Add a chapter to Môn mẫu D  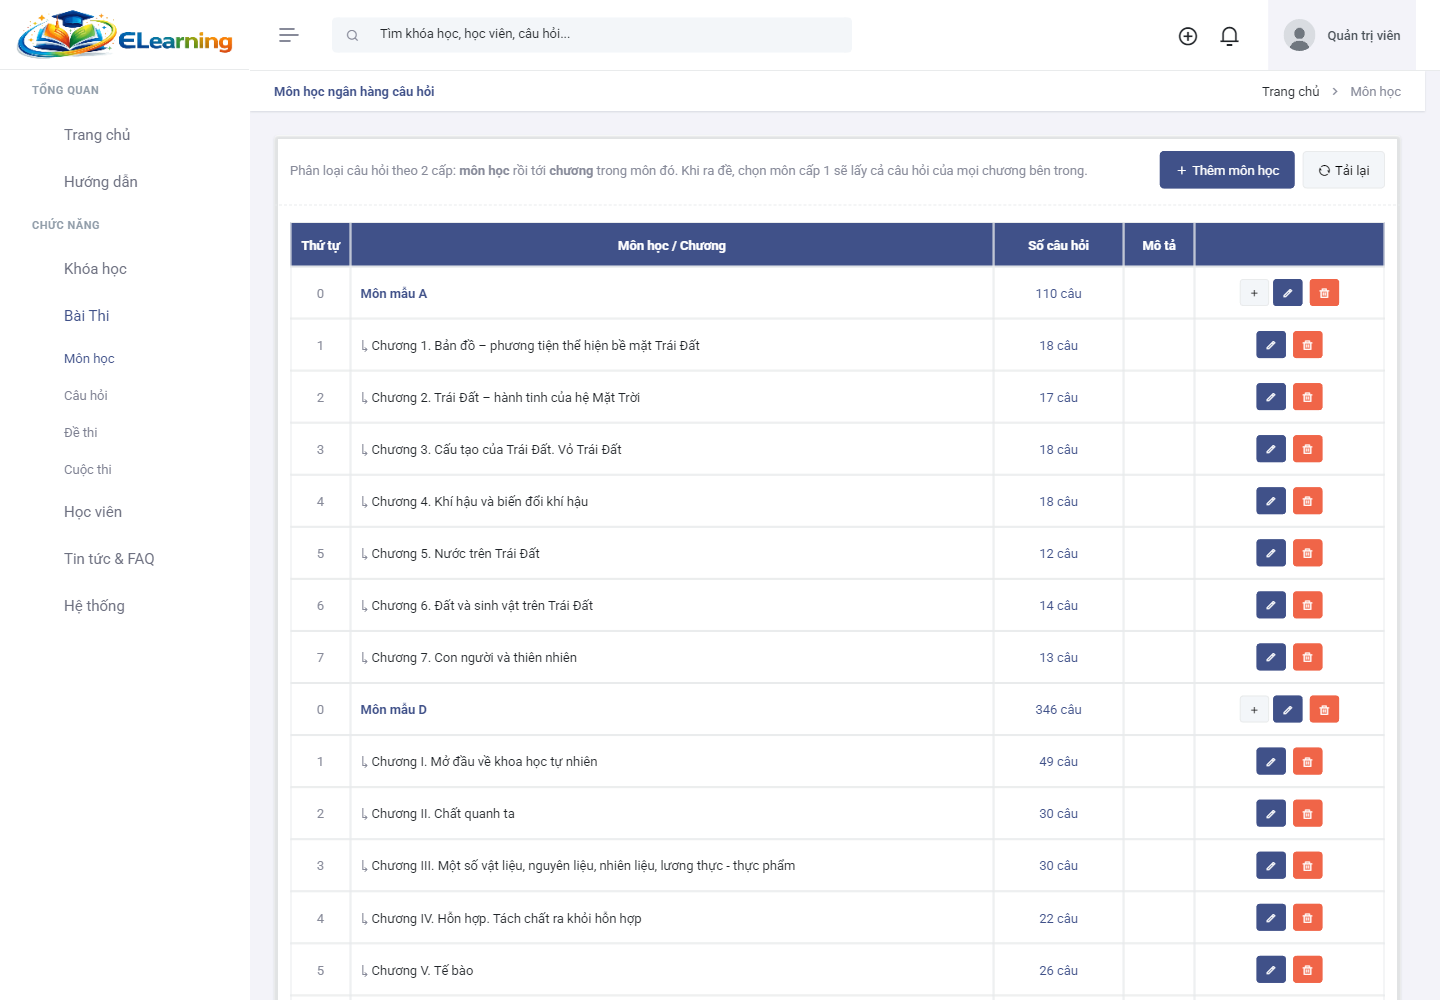coord(1254,709)
